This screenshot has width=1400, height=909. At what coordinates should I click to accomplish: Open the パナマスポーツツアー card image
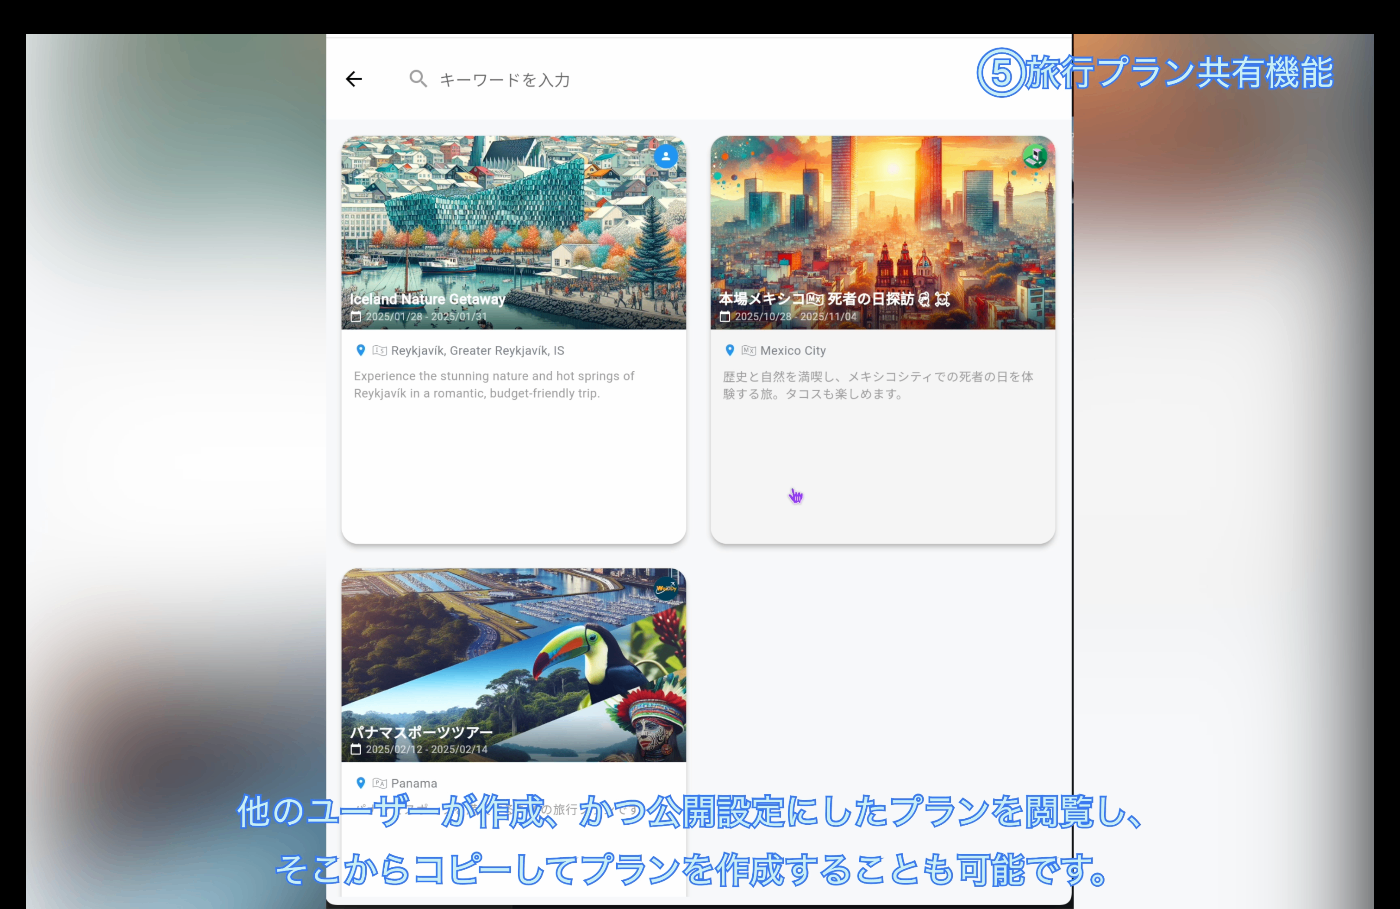(x=514, y=665)
